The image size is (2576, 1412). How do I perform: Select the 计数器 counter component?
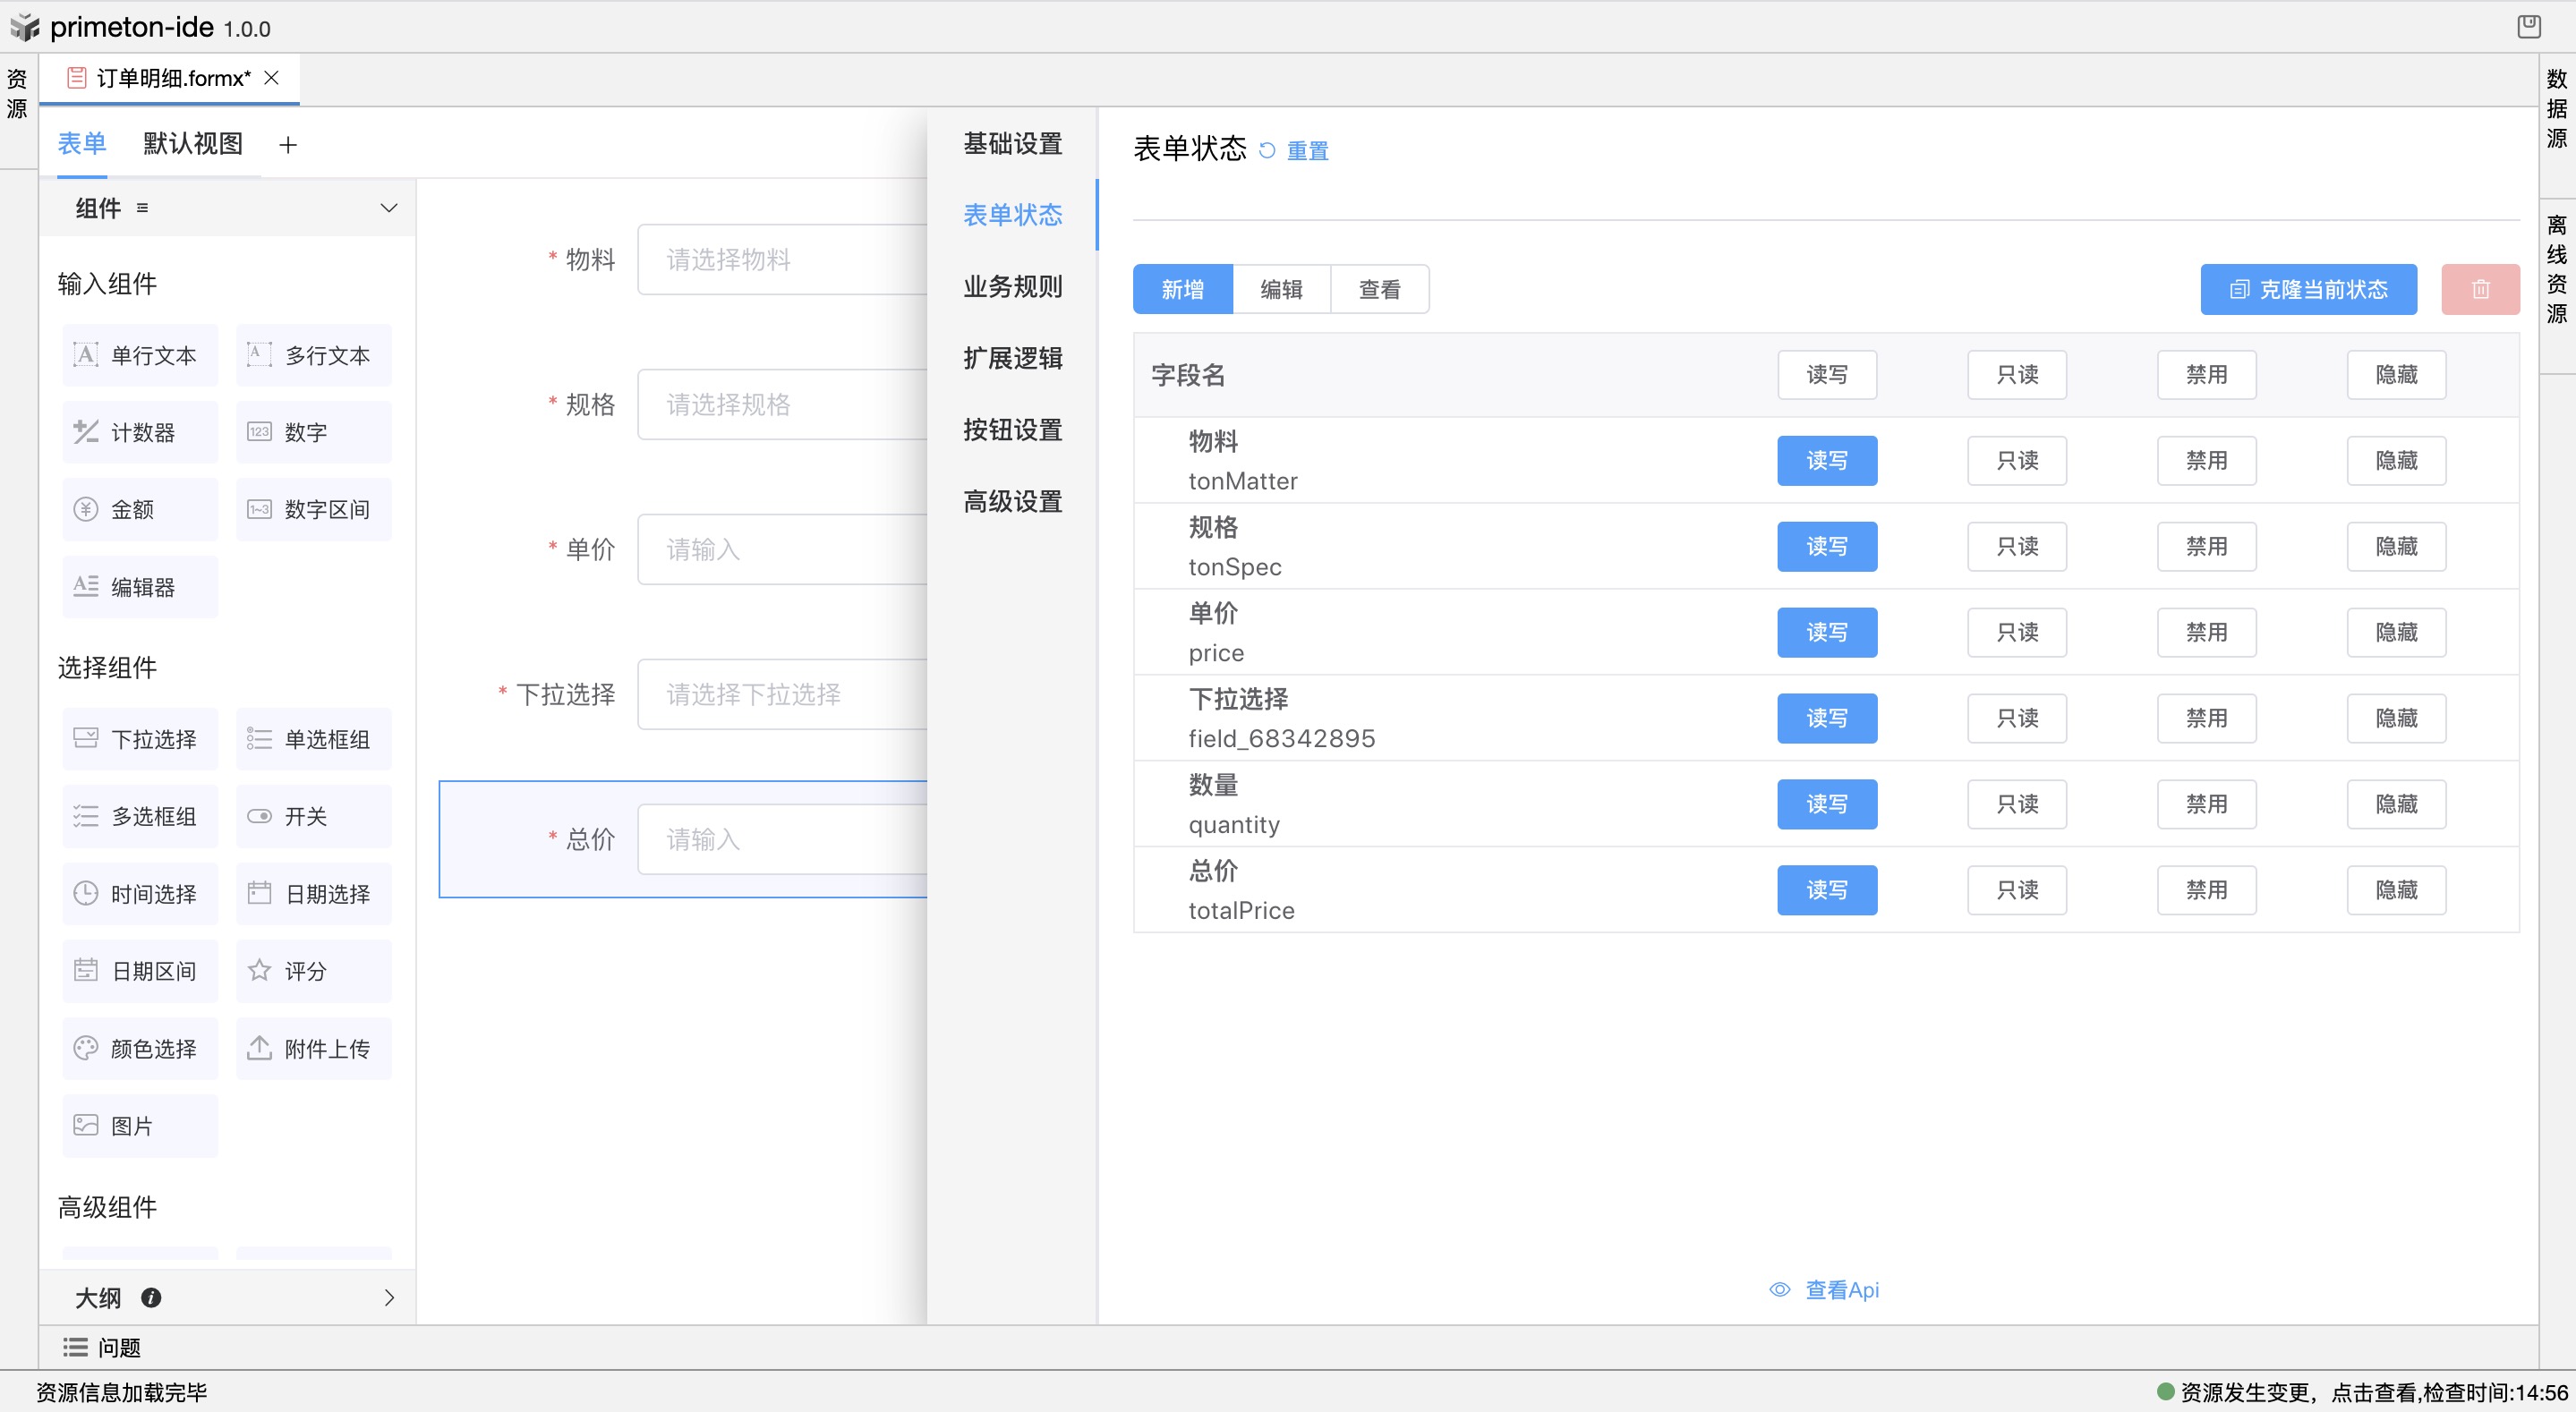coord(139,432)
